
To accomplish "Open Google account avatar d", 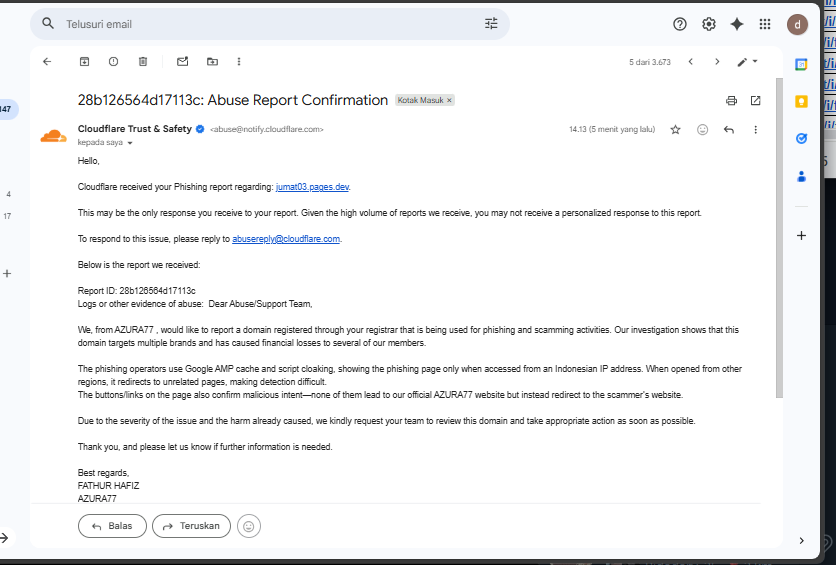I will [x=798, y=25].
